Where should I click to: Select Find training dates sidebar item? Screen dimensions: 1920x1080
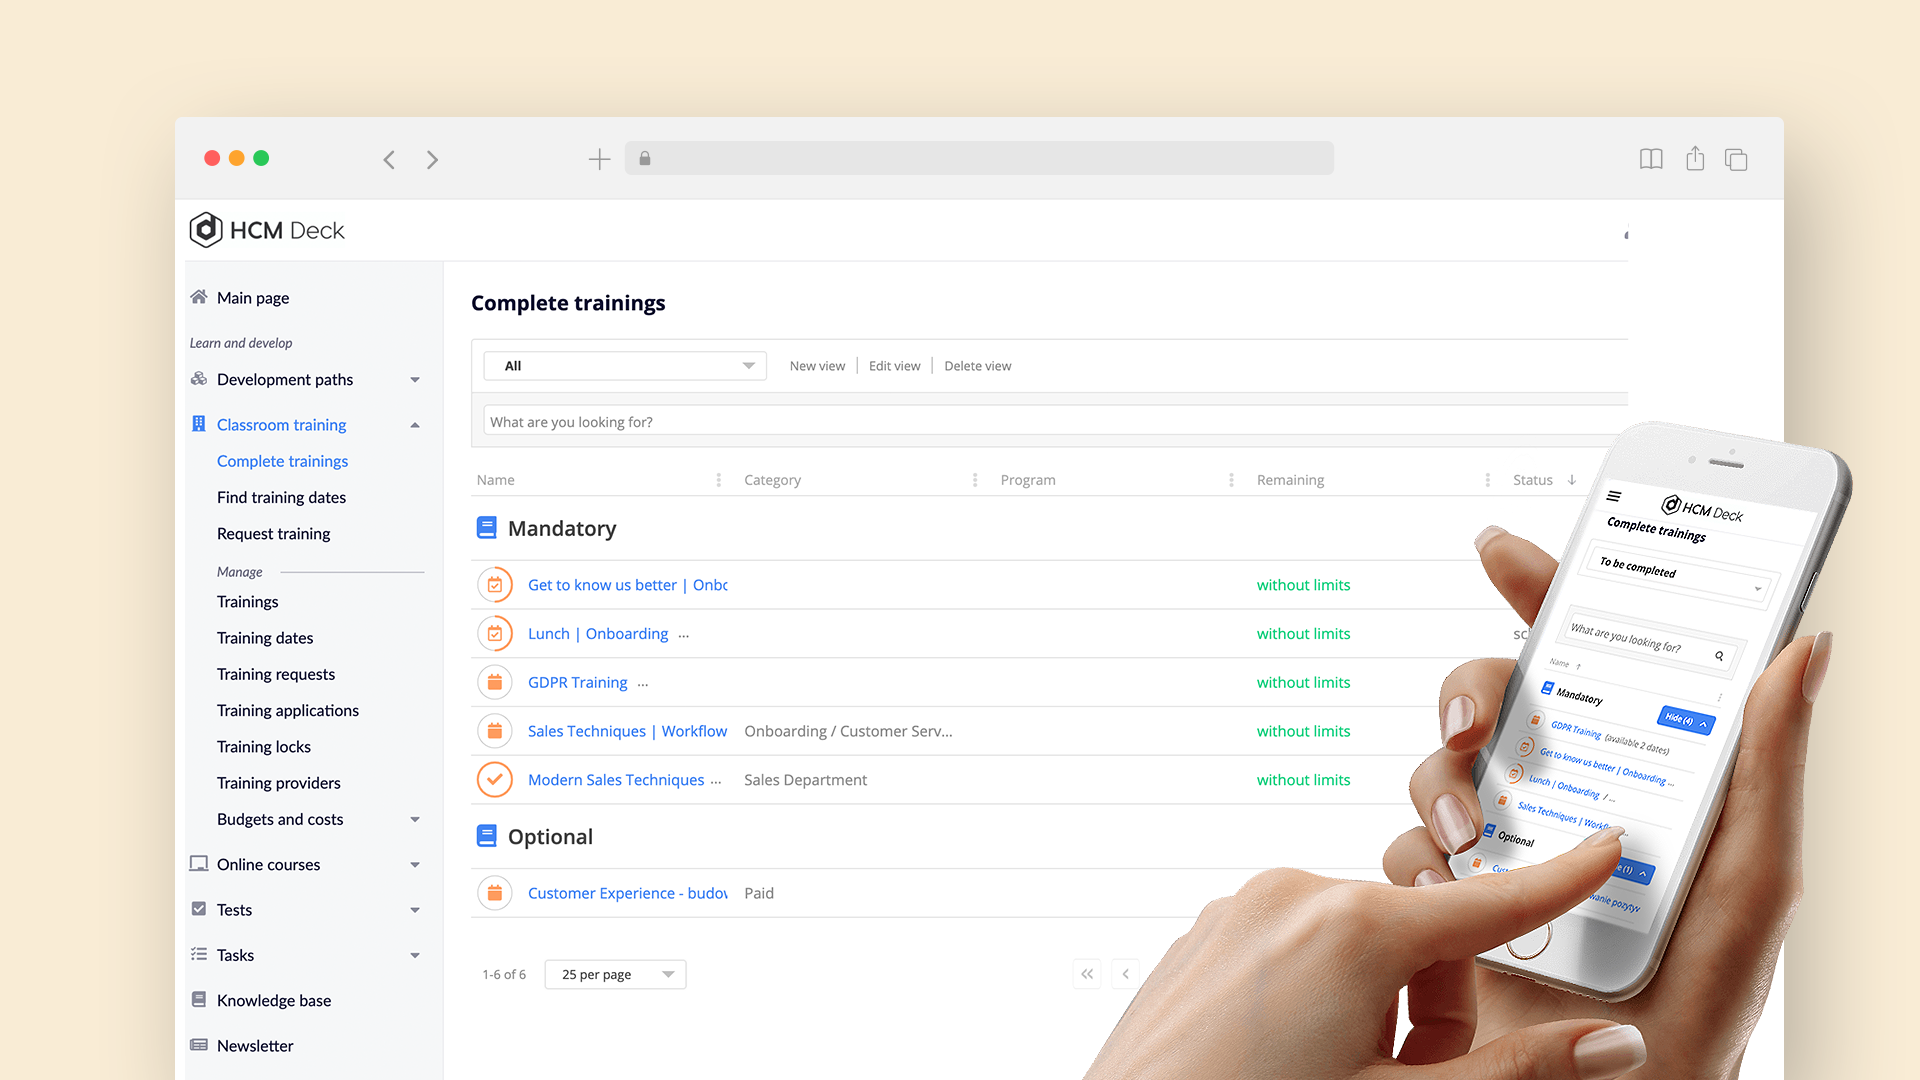tap(281, 497)
